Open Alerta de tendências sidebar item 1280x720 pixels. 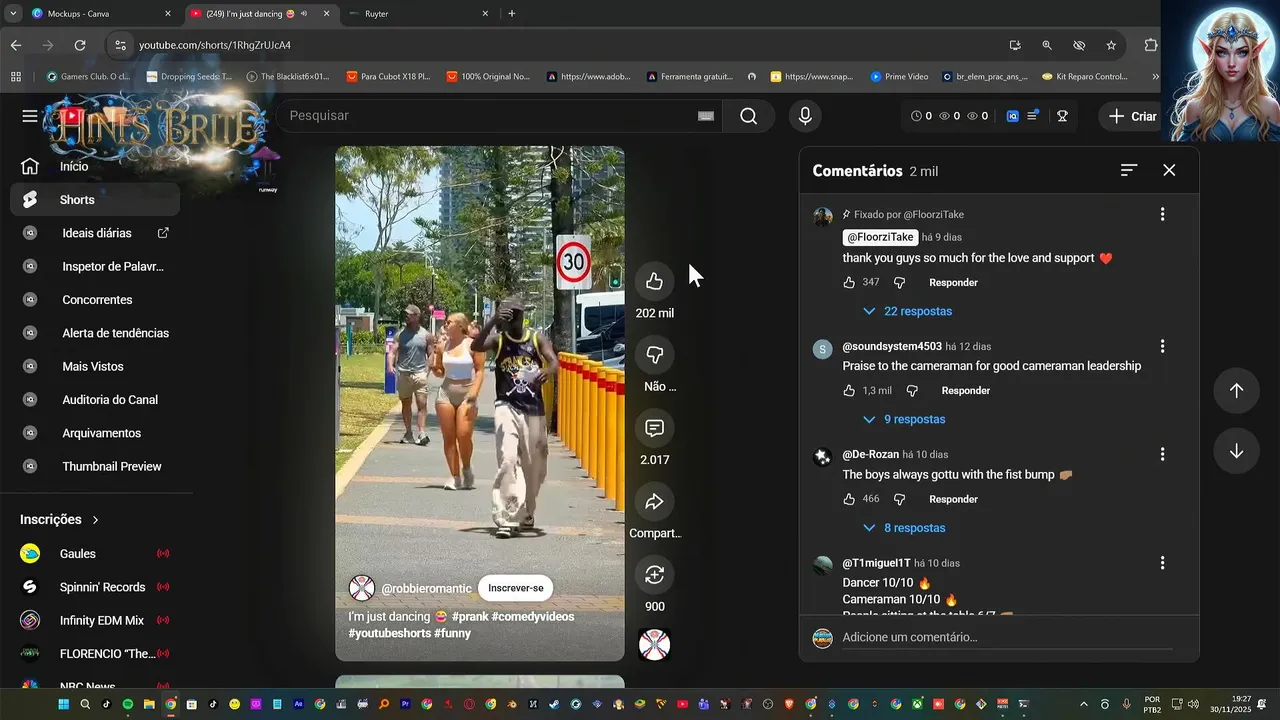95,333
